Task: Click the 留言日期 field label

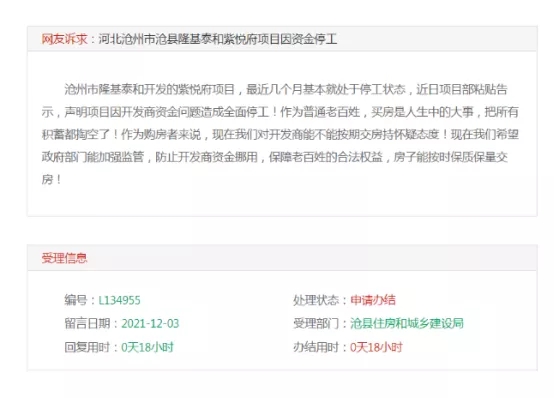Action: pos(87,324)
